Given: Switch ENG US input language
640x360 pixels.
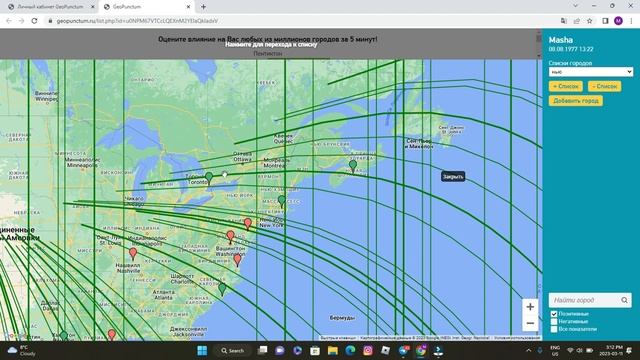Looking at the screenshot, I should (x=555, y=350).
